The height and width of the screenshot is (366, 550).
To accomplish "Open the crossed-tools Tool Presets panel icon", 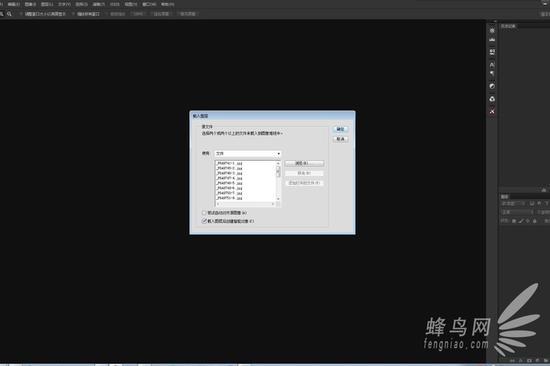I will point(492,111).
